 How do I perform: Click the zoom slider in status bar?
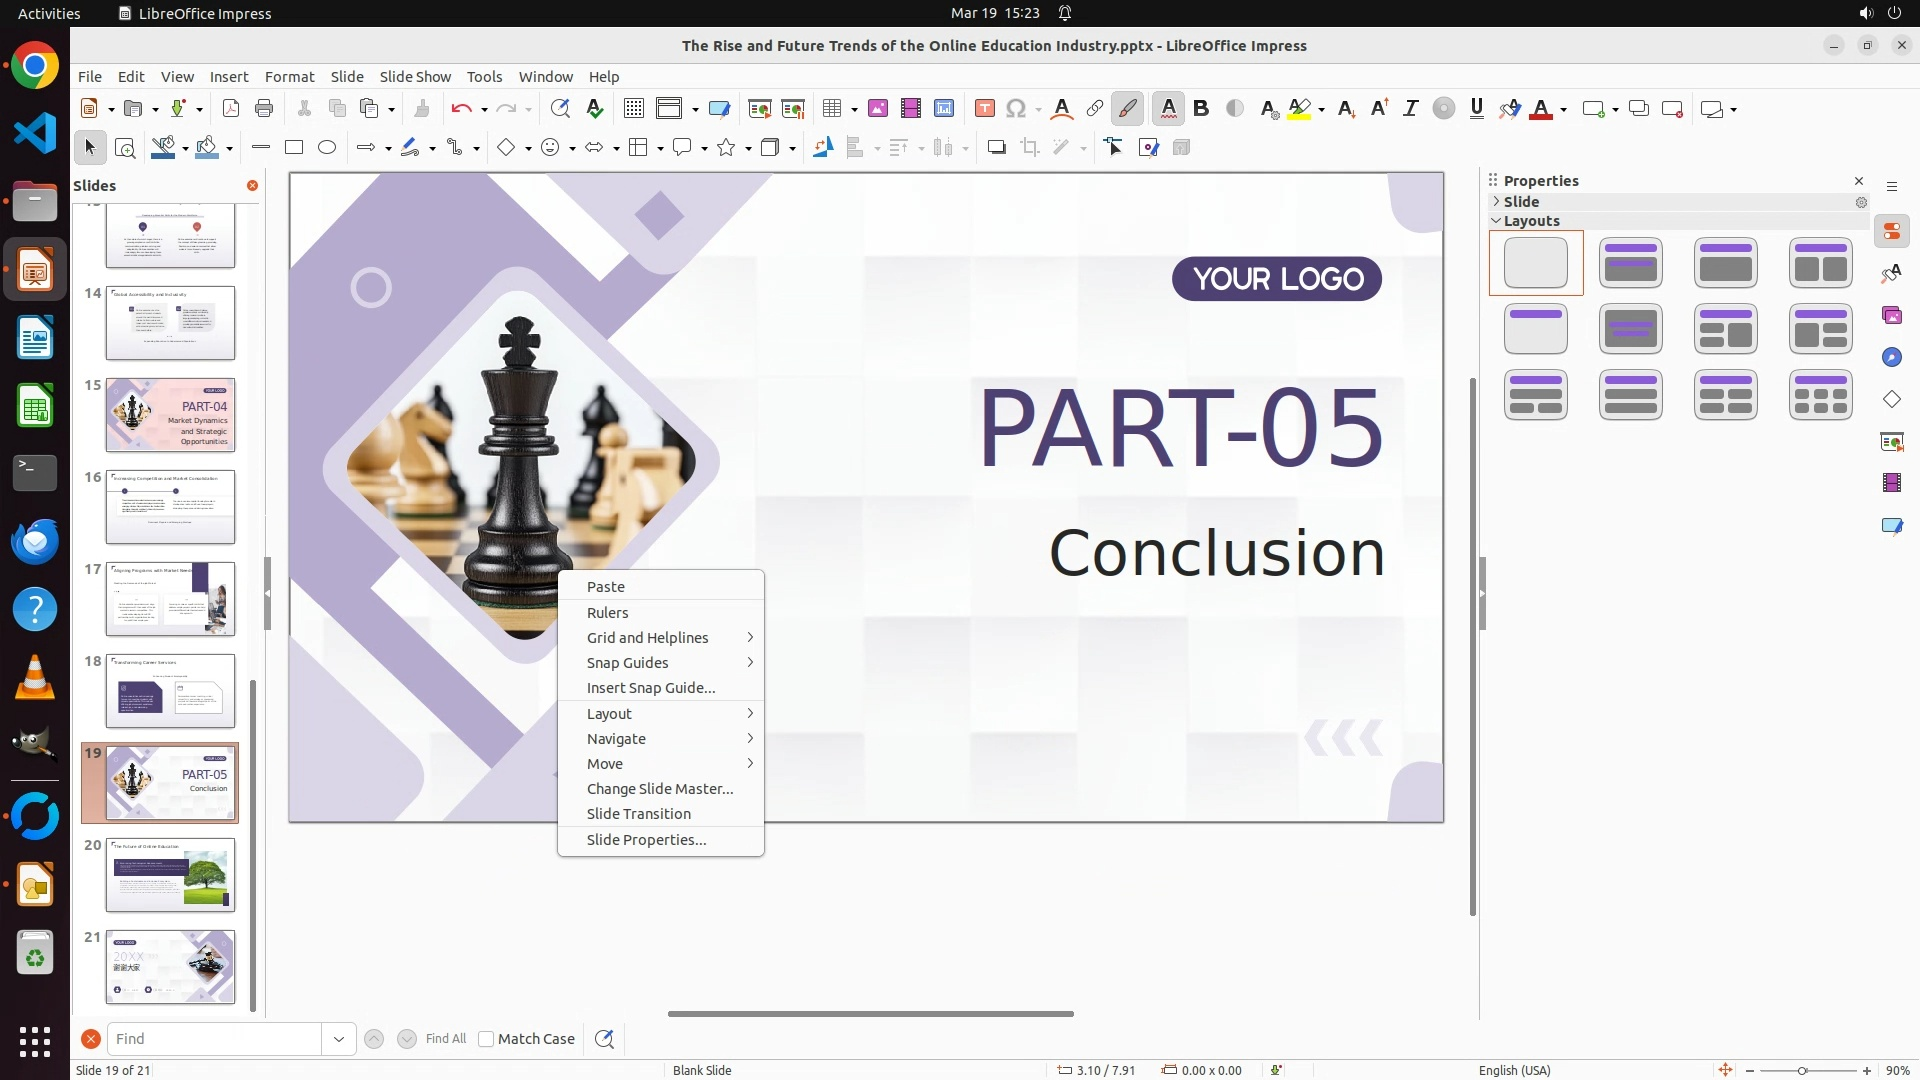[1802, 1070]
